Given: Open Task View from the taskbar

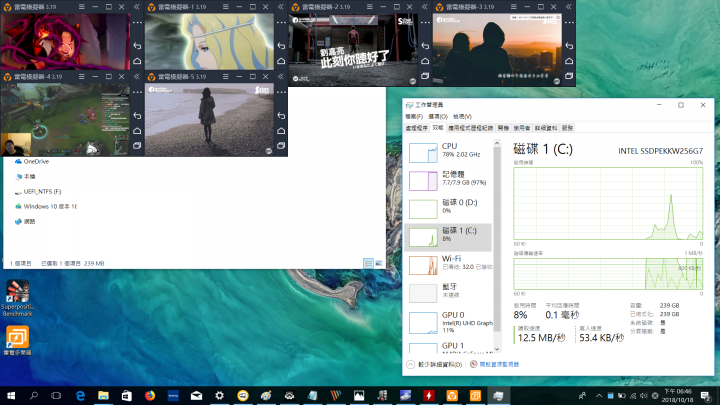Looking at the screenshot, I should point(56,395).
